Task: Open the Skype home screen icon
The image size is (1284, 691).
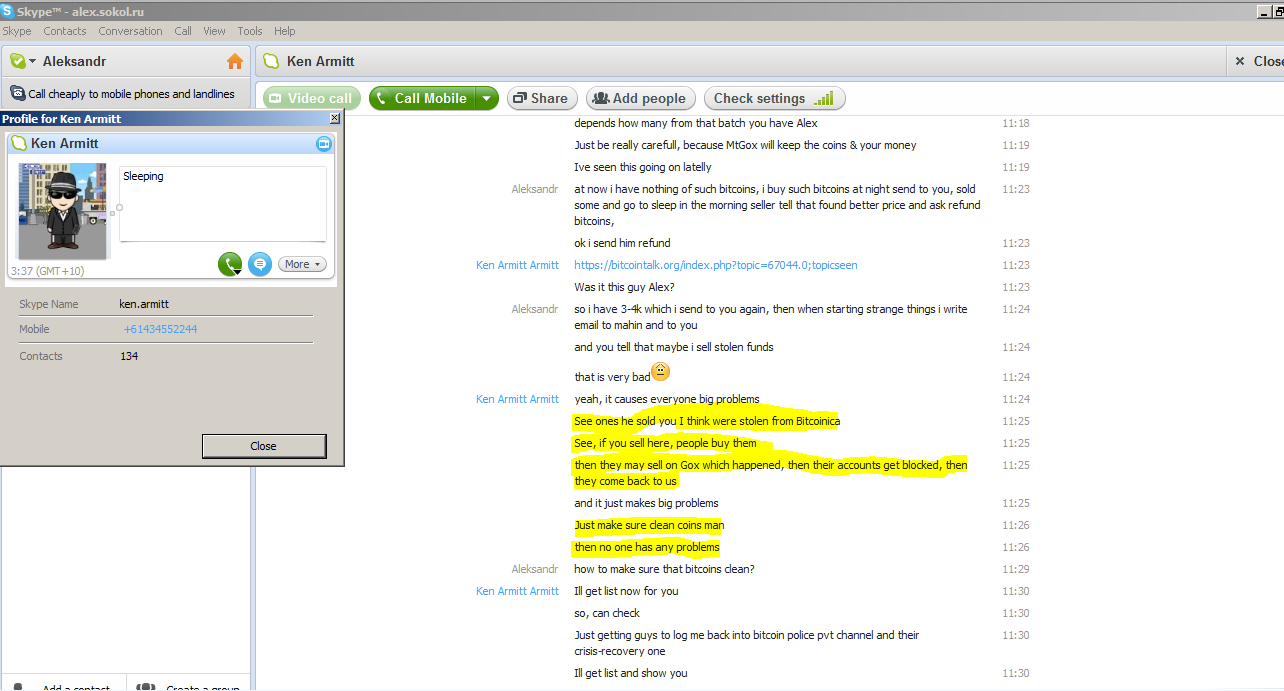Action: click(x=235, y=61)
